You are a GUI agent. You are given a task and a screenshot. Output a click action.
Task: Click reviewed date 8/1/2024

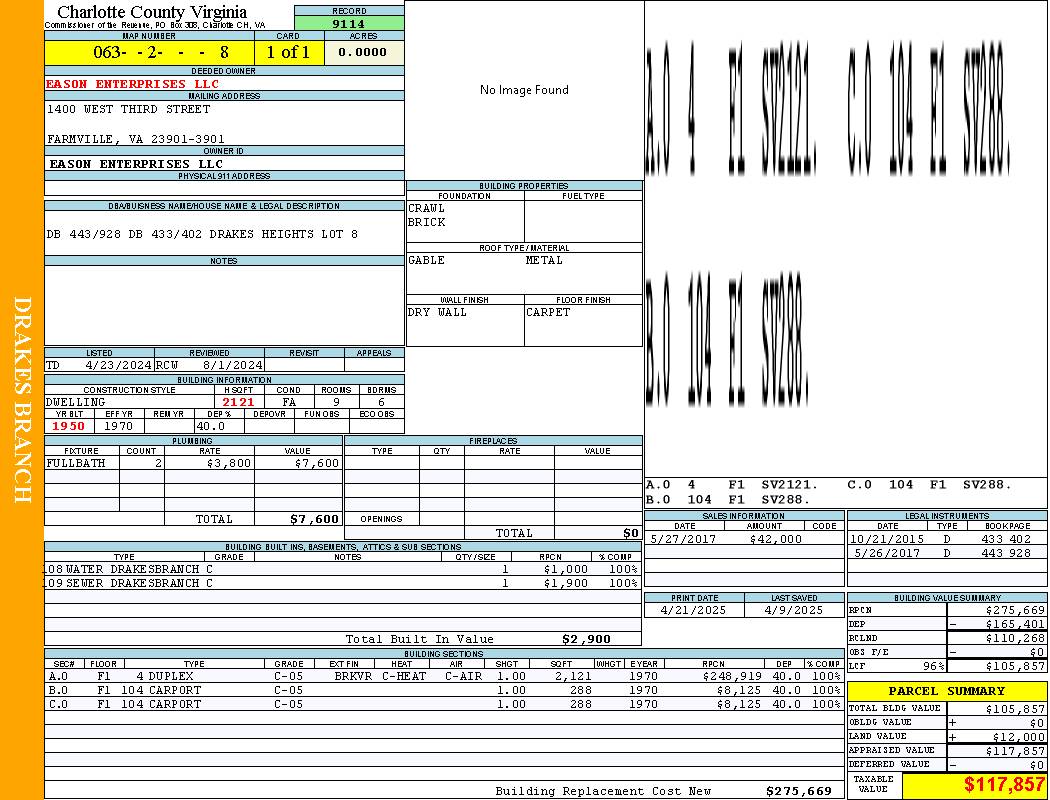[232, 366]
